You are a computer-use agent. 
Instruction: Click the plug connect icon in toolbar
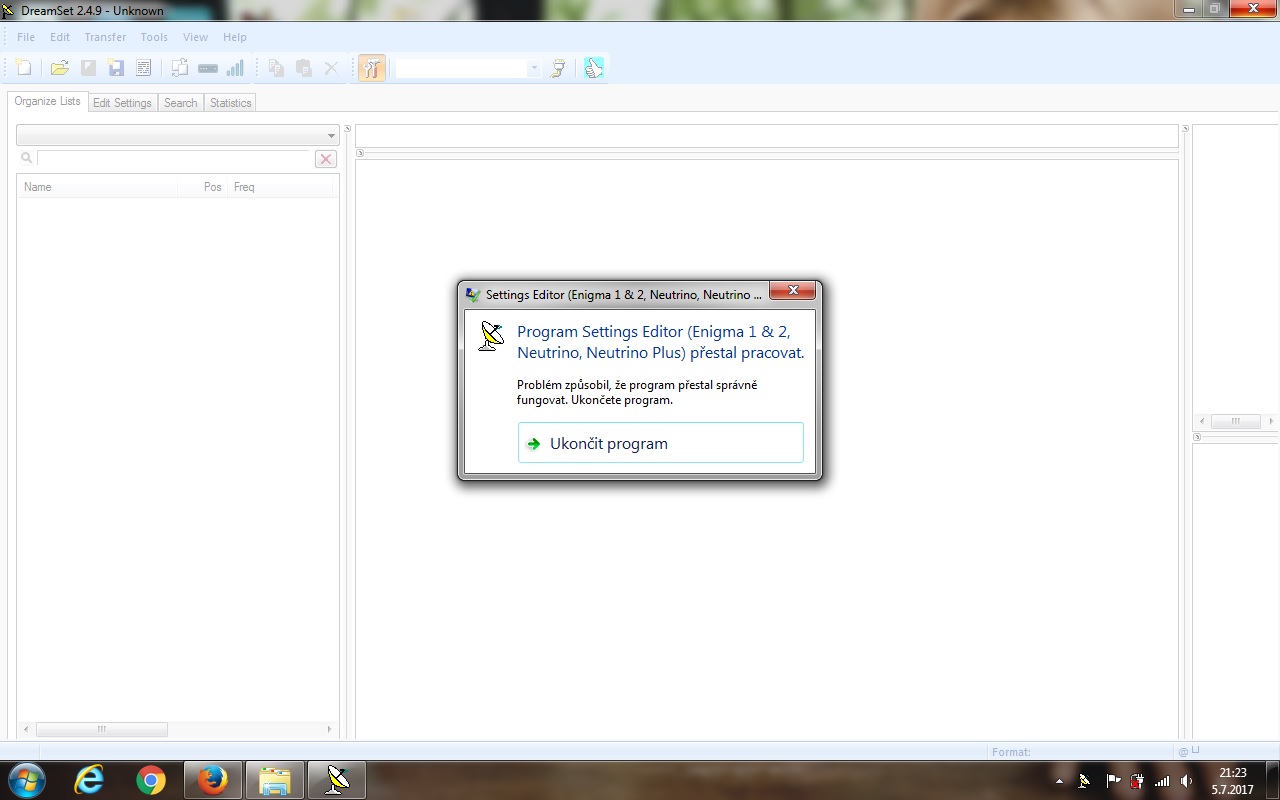click(558, 68)
